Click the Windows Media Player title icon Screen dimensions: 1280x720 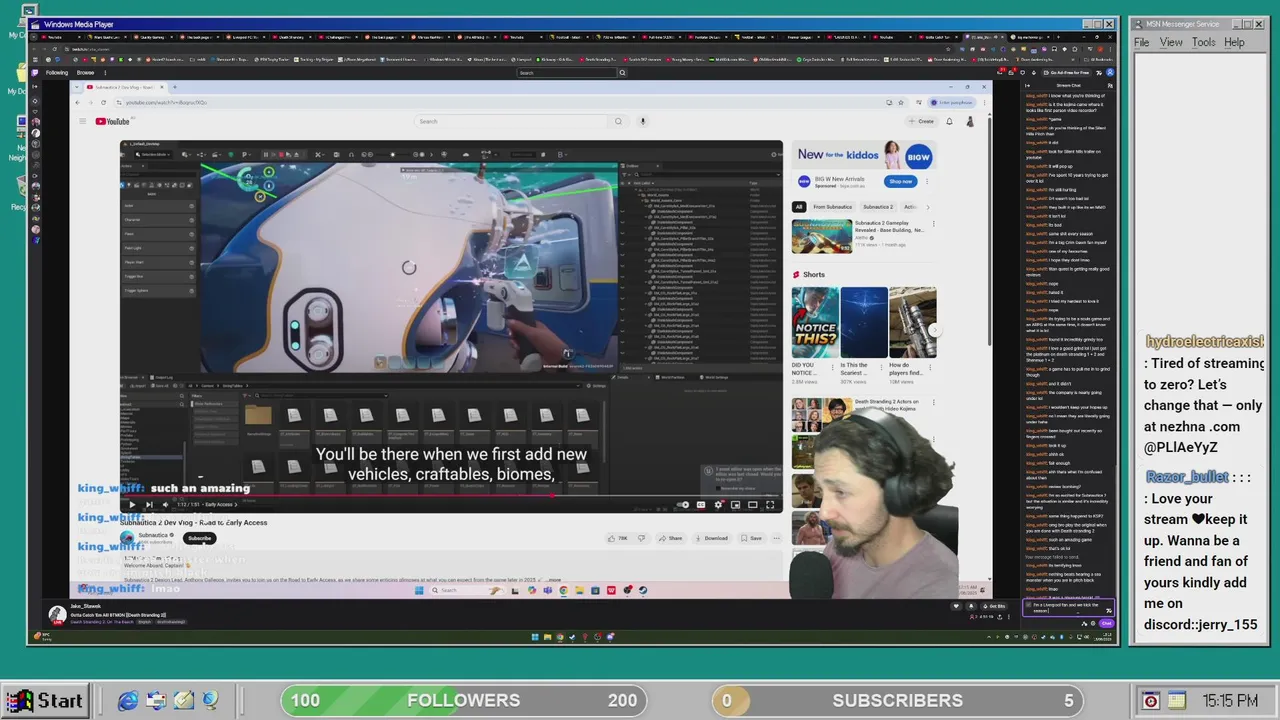(x=36, y=24)
